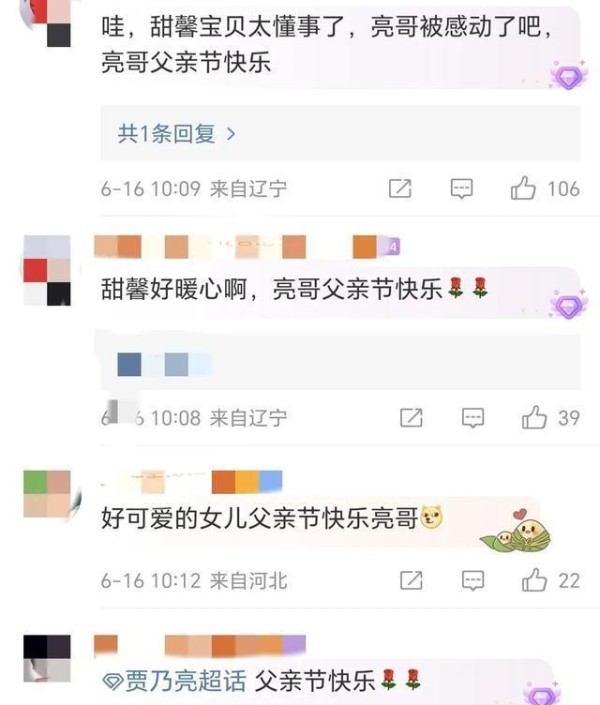The width and height of the screenshot is (600, 705).
Task: Share the 10:09 Liaoning comment
Action: pyautogui.click(x=400, y=188)
